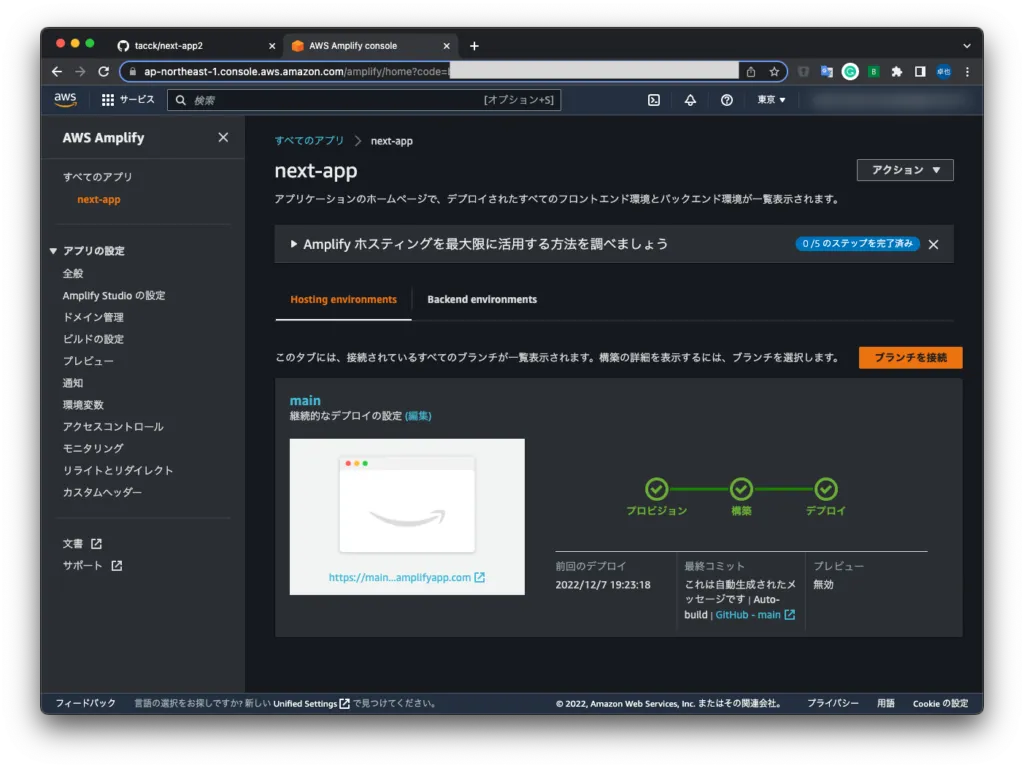Close the AWS Amplify sidebar panel
The image size is (1024, 768).
click(x=223, y=138)
